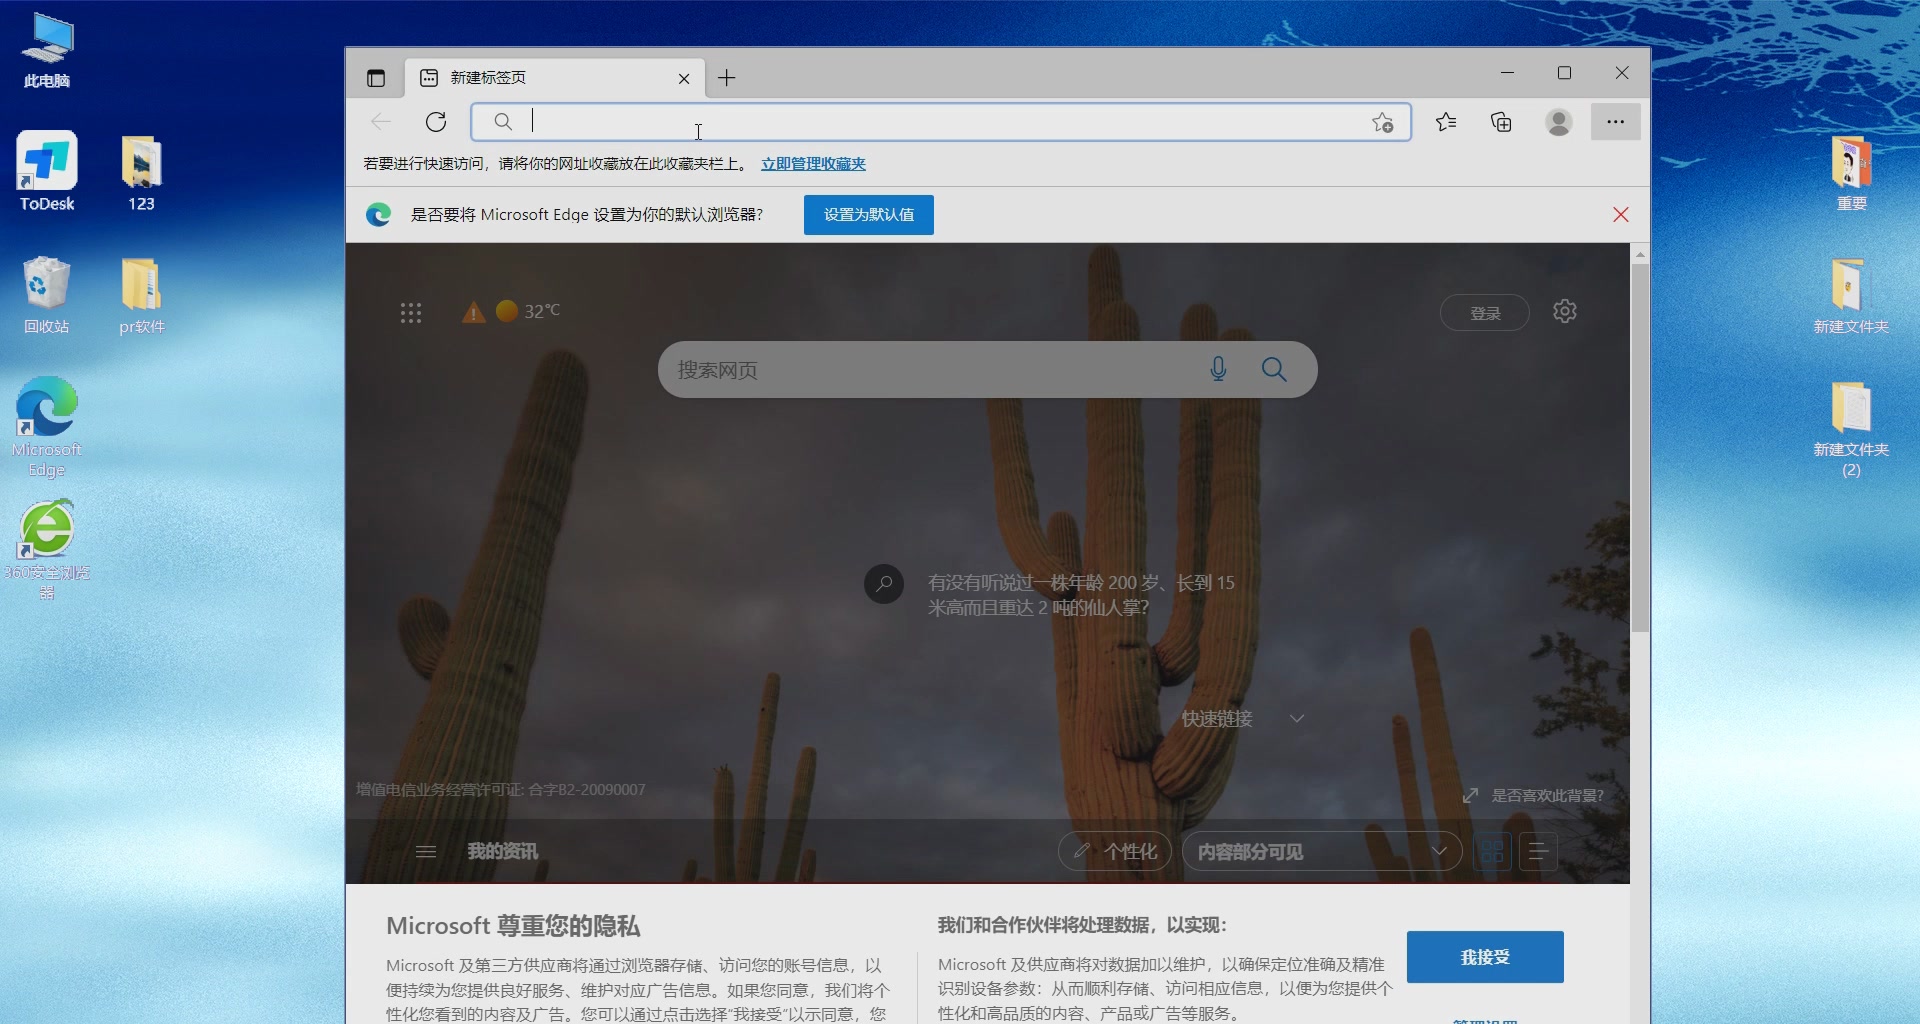Open the profile avatar icon

tap(1558, 122)
